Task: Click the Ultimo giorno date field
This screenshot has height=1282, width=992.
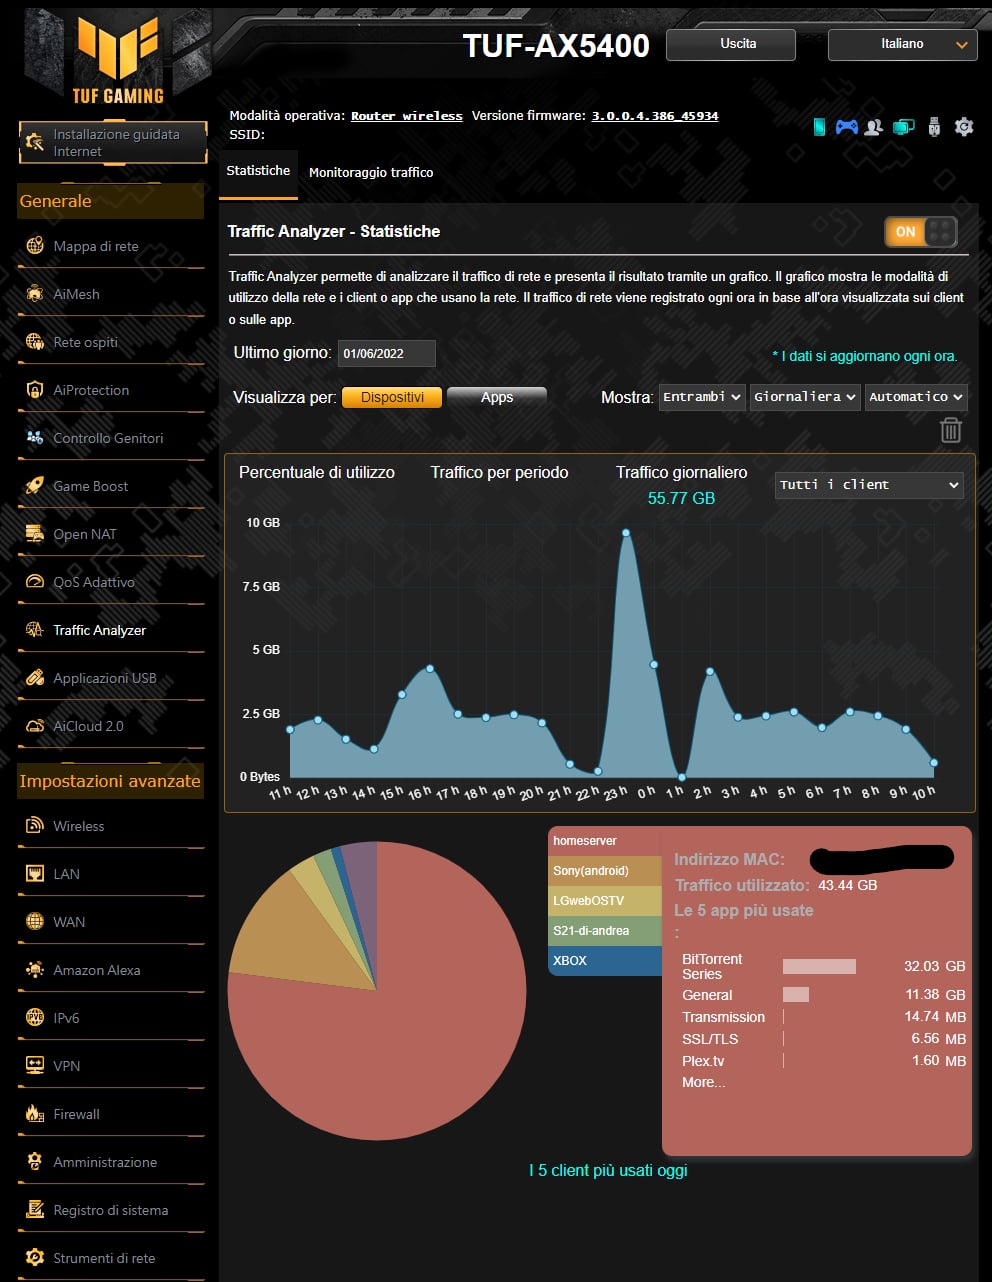Action: 386,353
